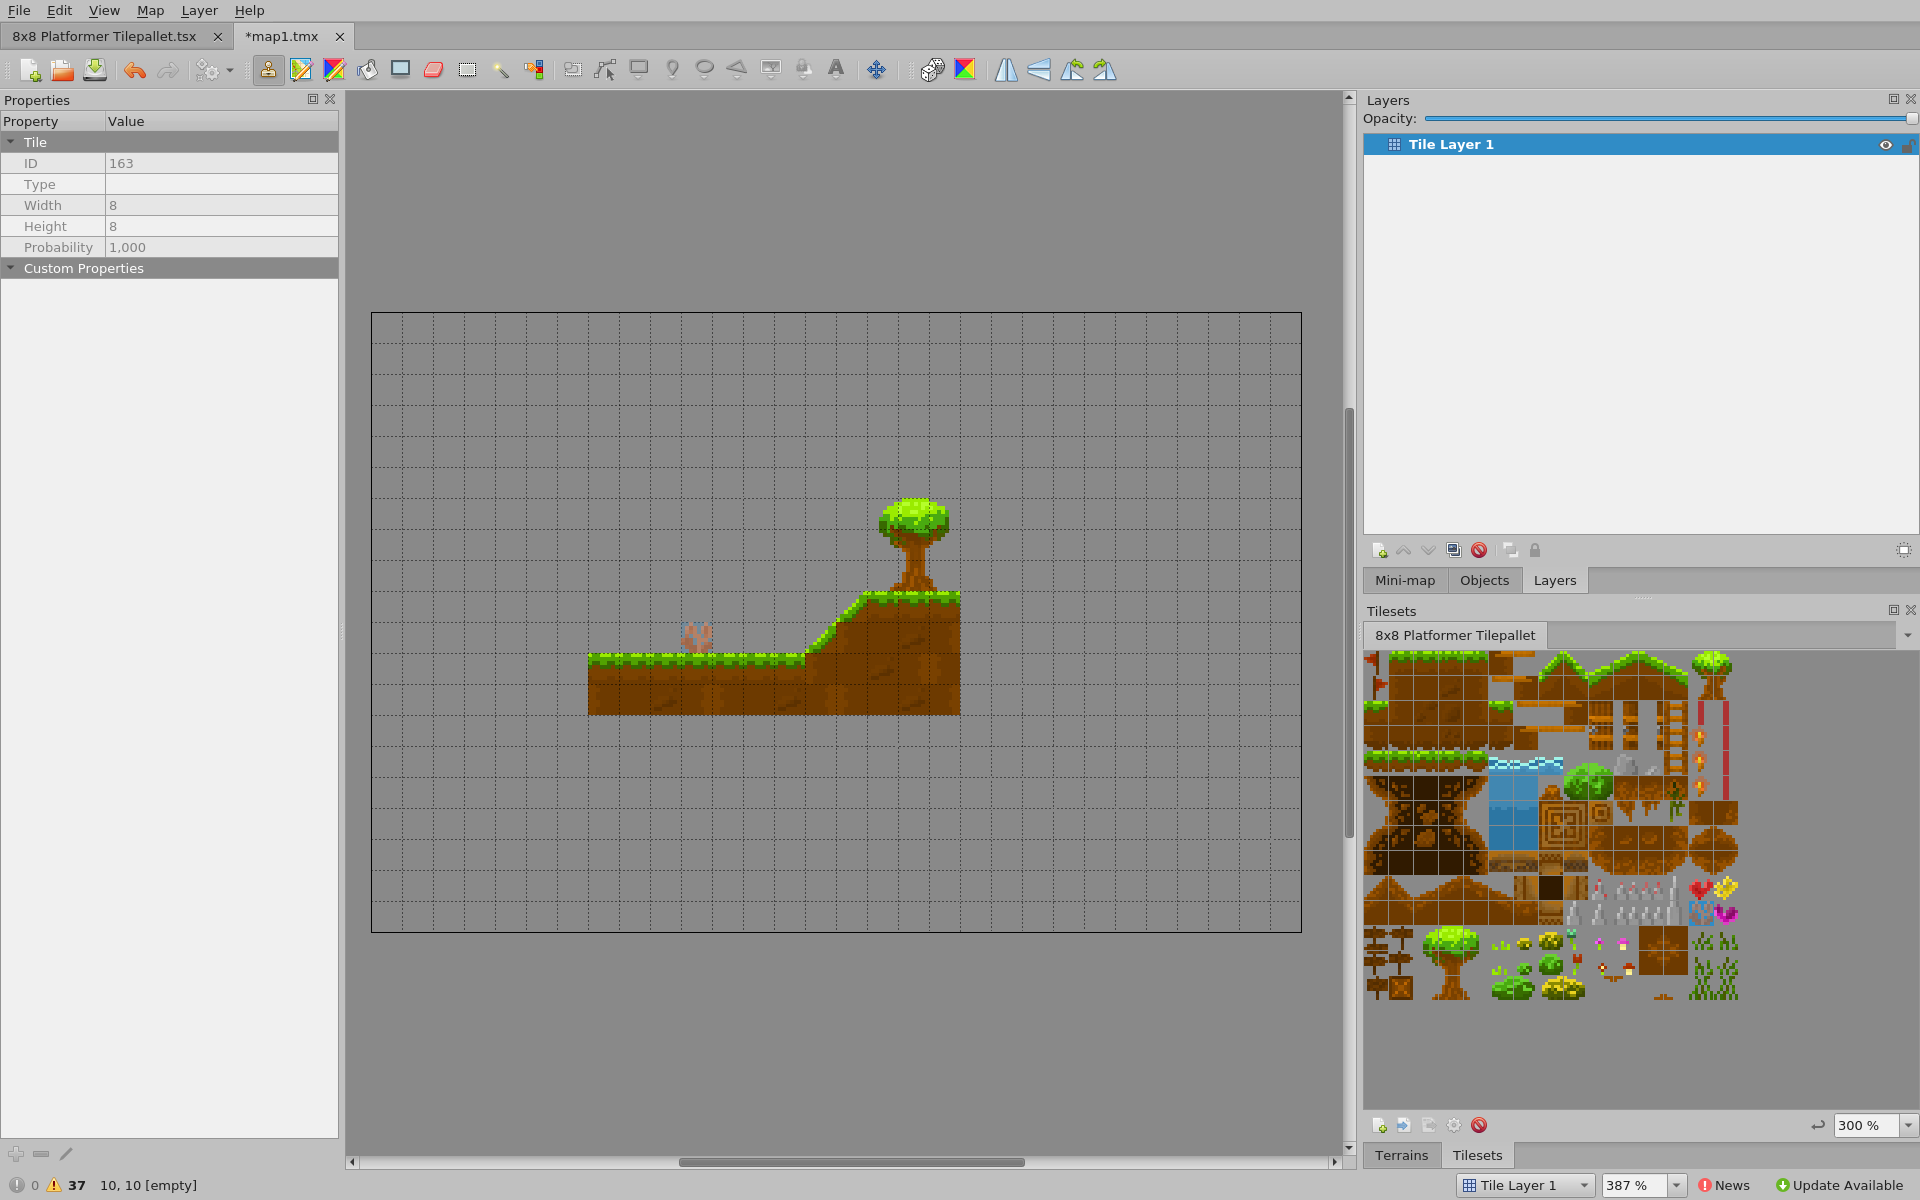Select the Rectangular Select tool
Viewport: 1920px width, 1200px height.
click(467, 70)
